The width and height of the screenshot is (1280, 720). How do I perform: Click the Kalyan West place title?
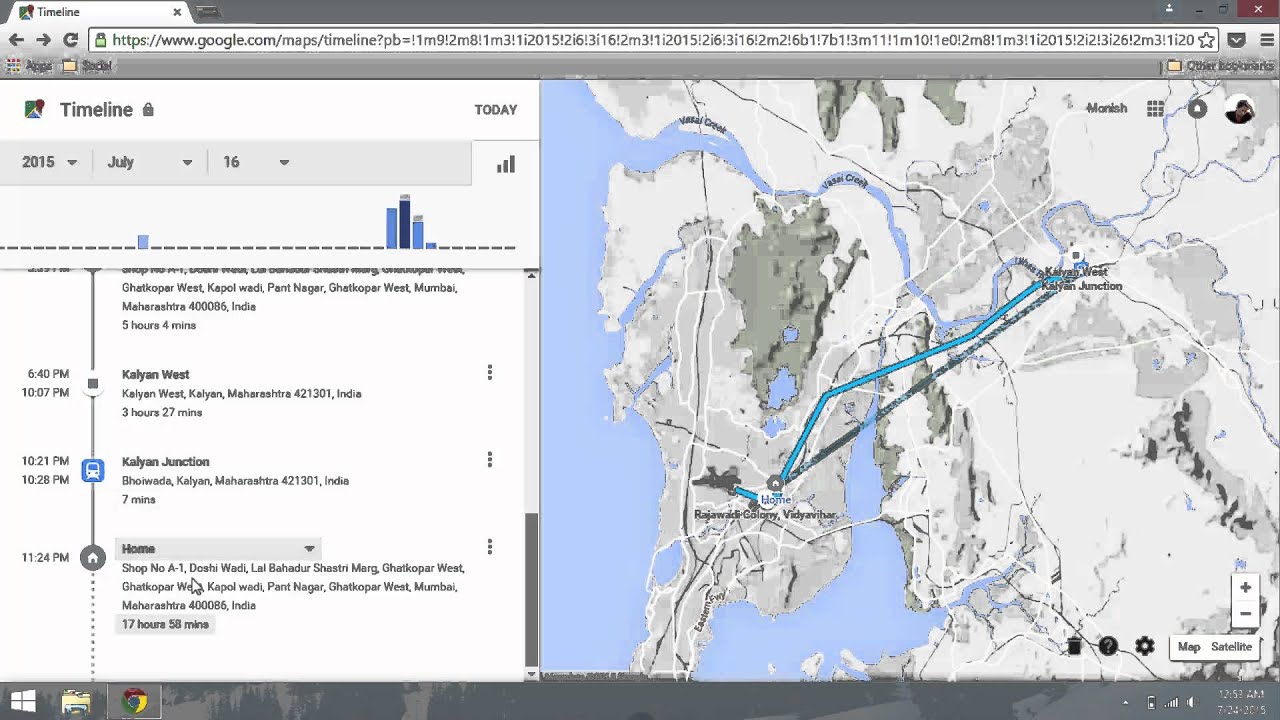point(155,374)
